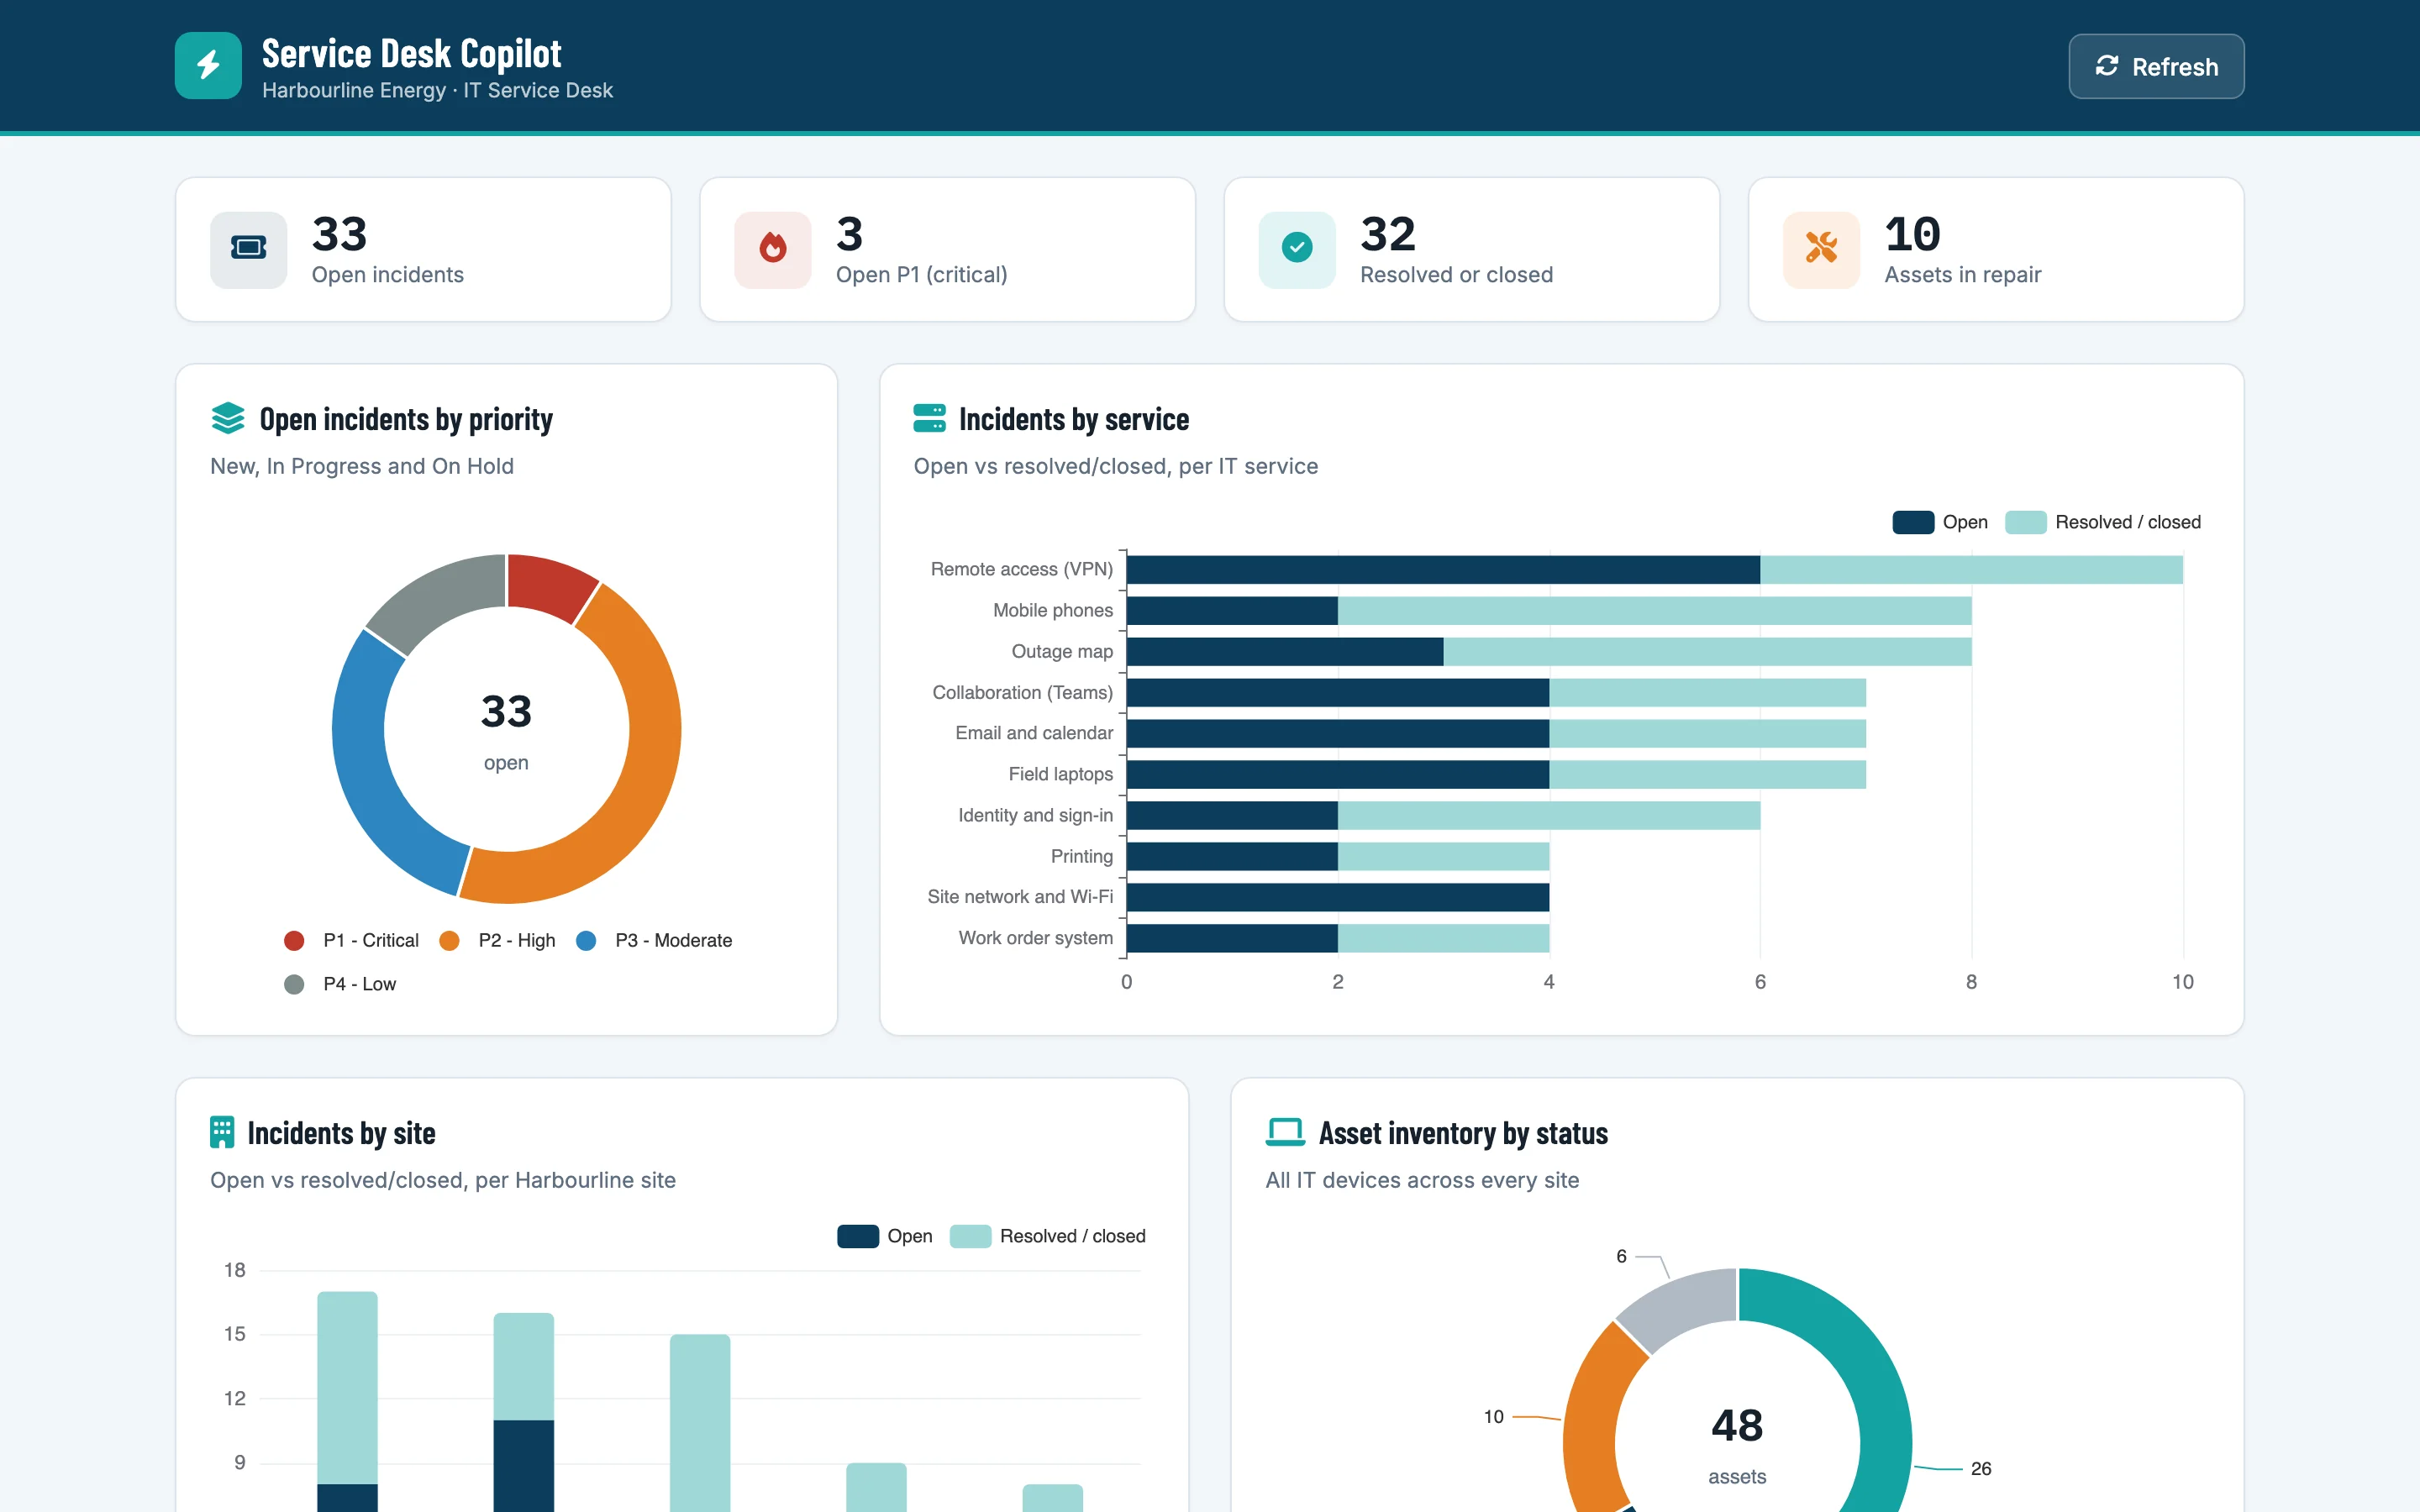Toggle the P4 - Low legend item
This screenshot has width=2420, height=1512.
pyautogui.click(x=340, y=984)
